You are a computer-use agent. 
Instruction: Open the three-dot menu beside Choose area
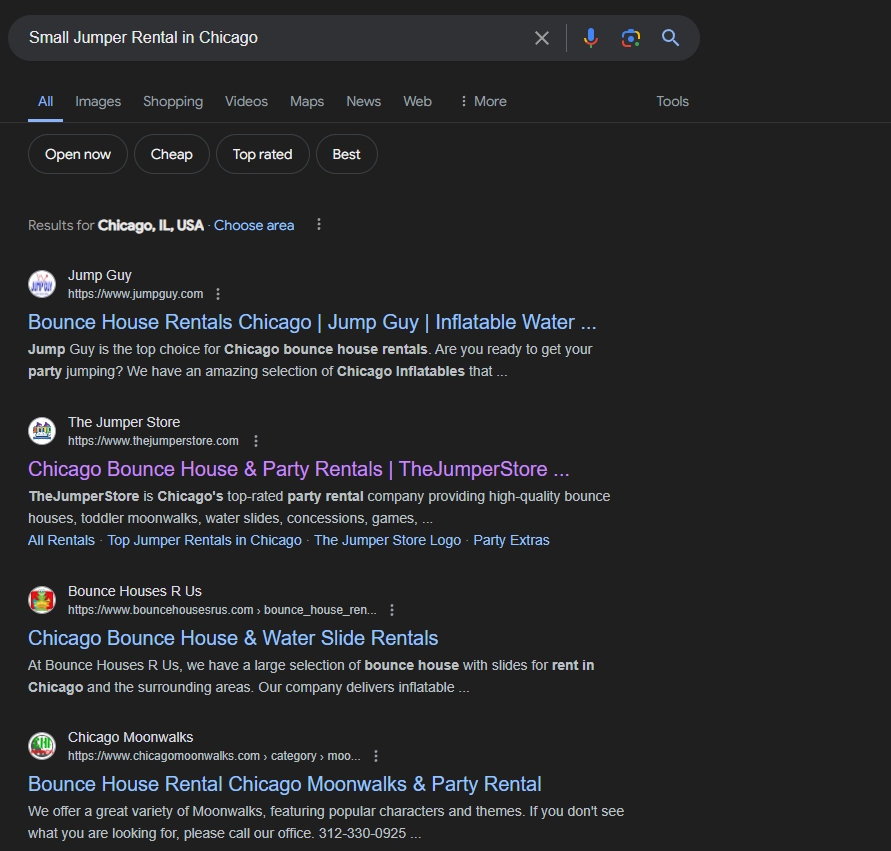point(319,225)
